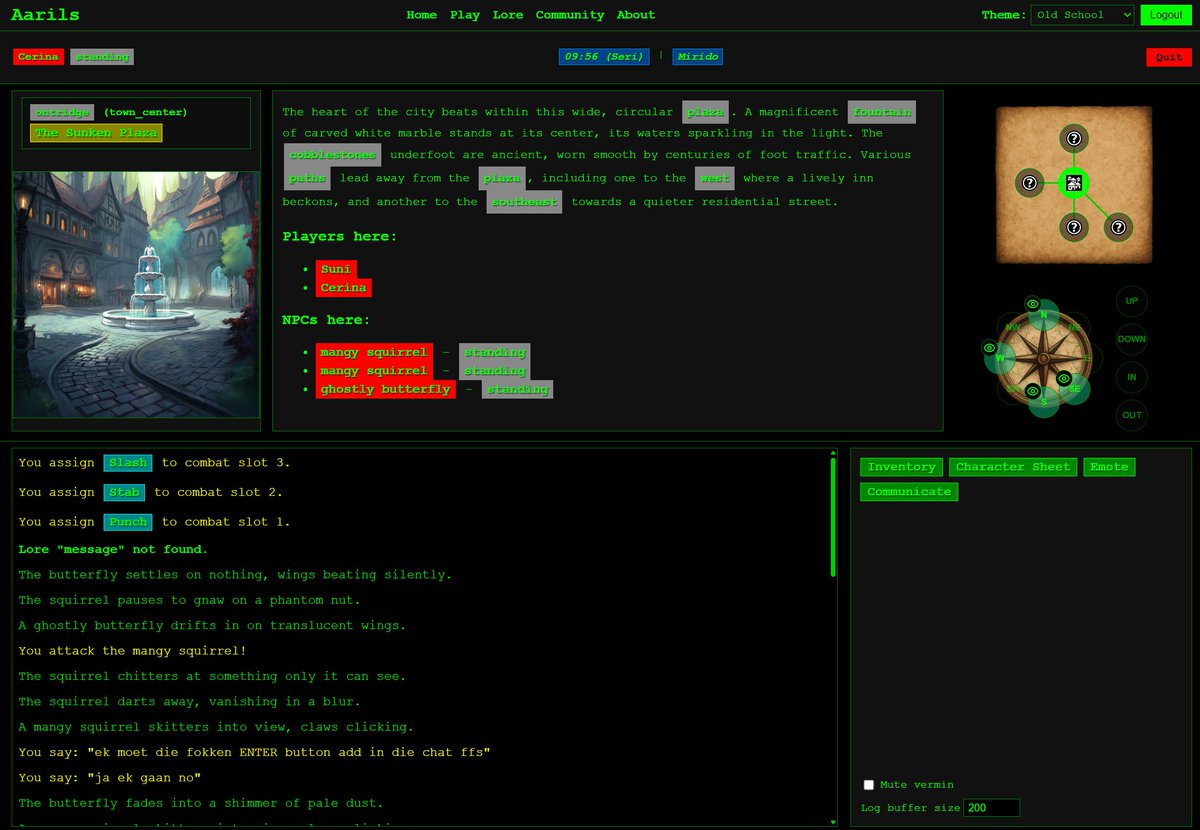1200x830 pixels.
Task: Click the 'Lore "message" not found.' log line
Action: point(113,550)
